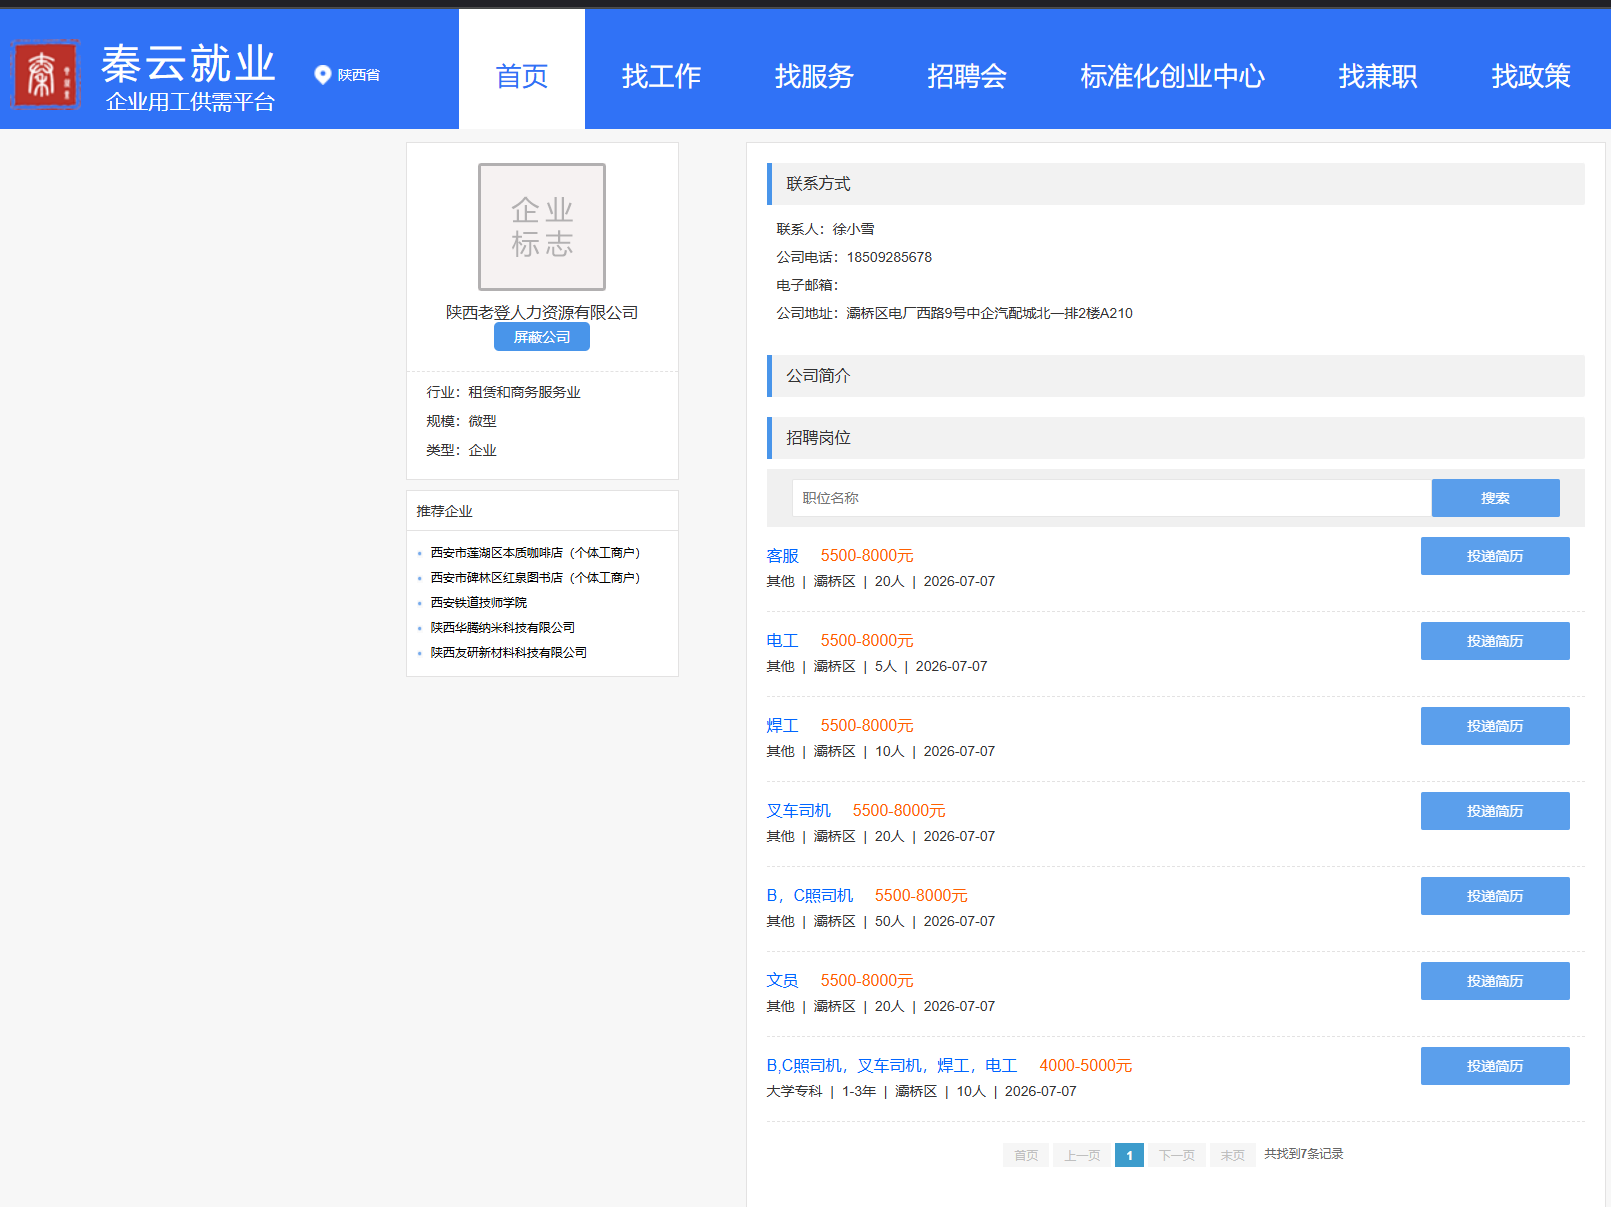
Task: Select page 1 in pagination
Action: [x=1129, y=1155]
